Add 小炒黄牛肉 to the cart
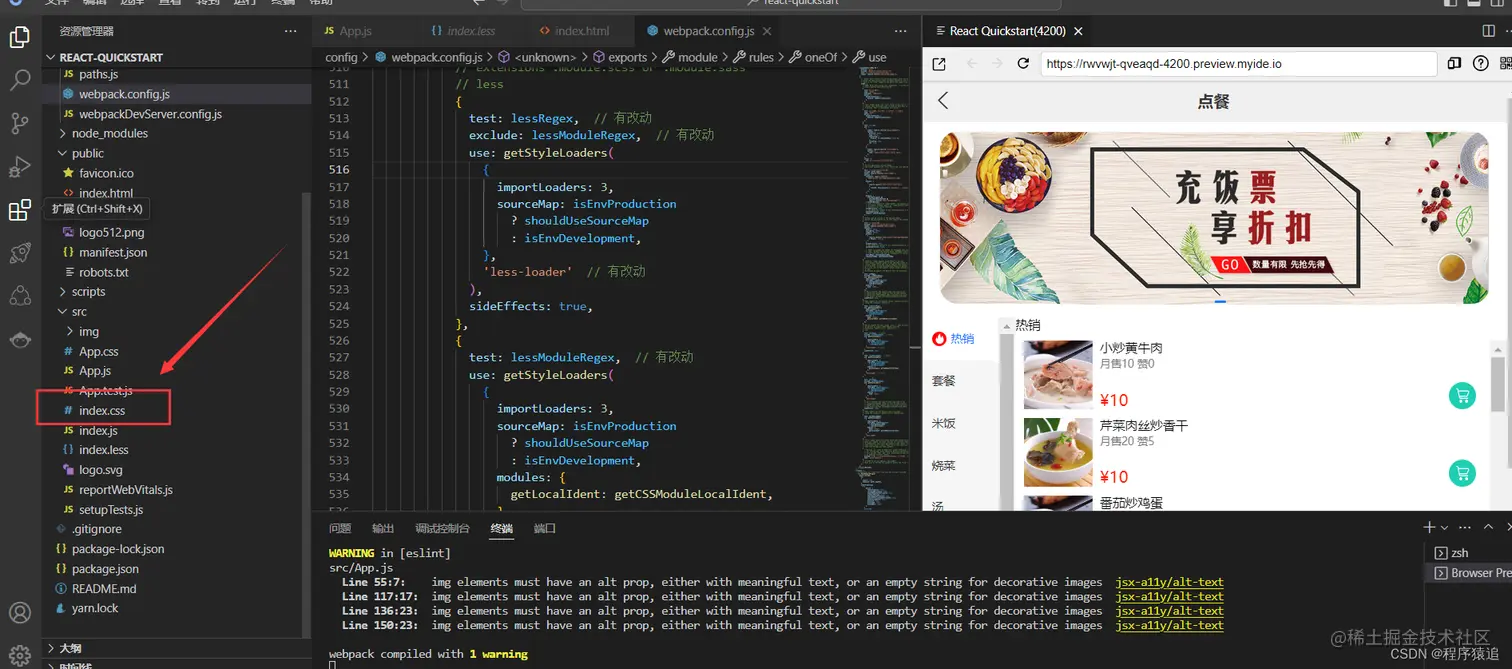The width and height of the screenshot is (1512, 669). coord(1462,396)
